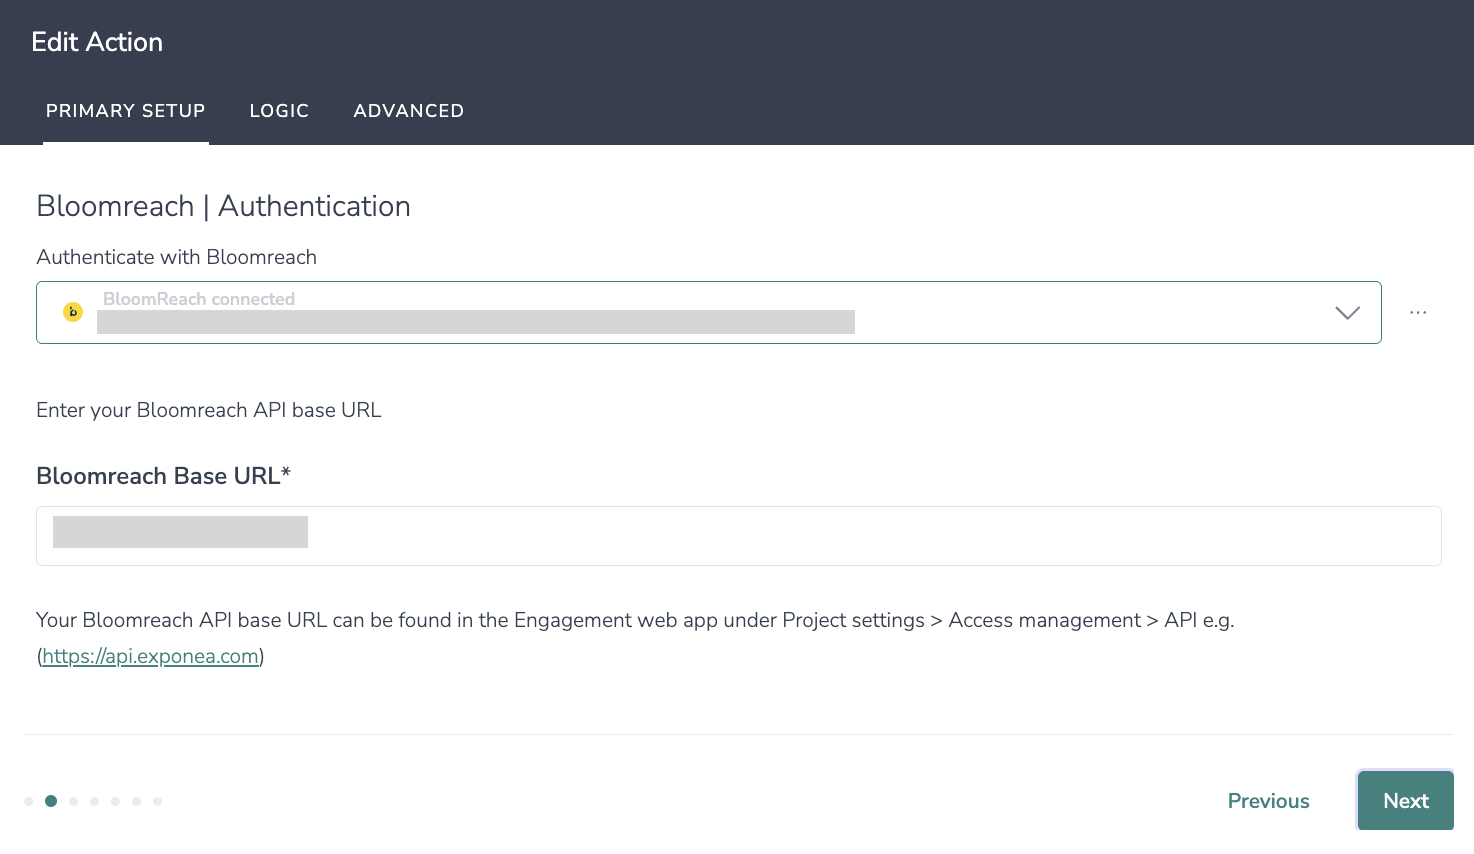This screenshot has height=854, width=1474.
Task: Jump to the third step dot
Action: tap(74, 801)
